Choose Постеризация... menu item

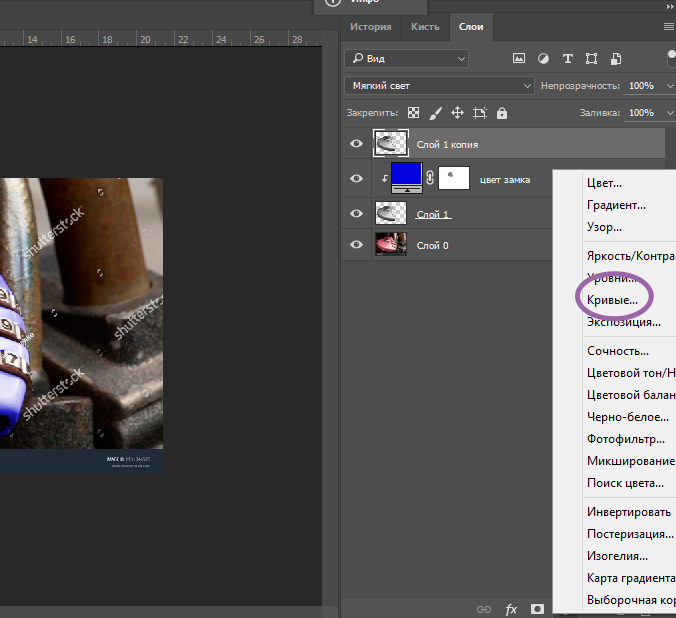[x=629, y=533]
